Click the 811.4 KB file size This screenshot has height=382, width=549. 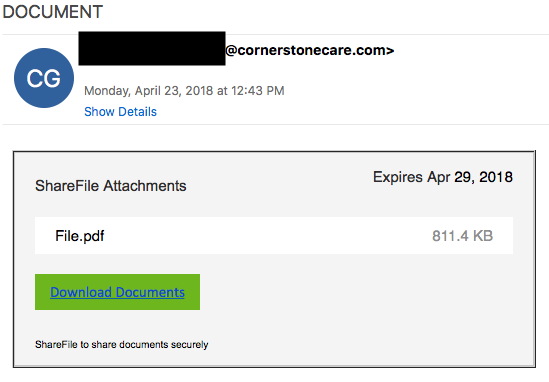tap(463, 236)
